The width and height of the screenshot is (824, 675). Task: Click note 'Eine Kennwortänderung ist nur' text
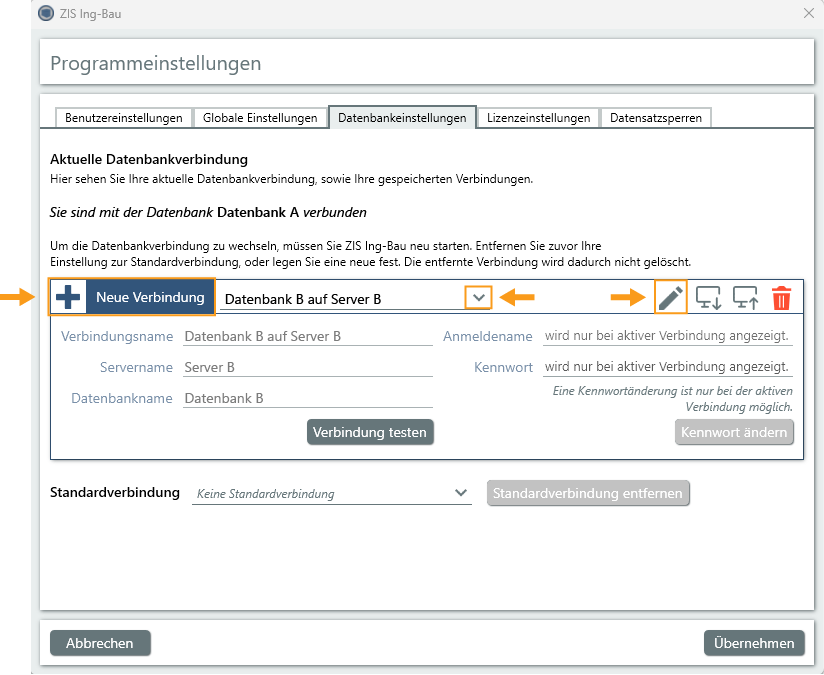(x=673, y=399)
